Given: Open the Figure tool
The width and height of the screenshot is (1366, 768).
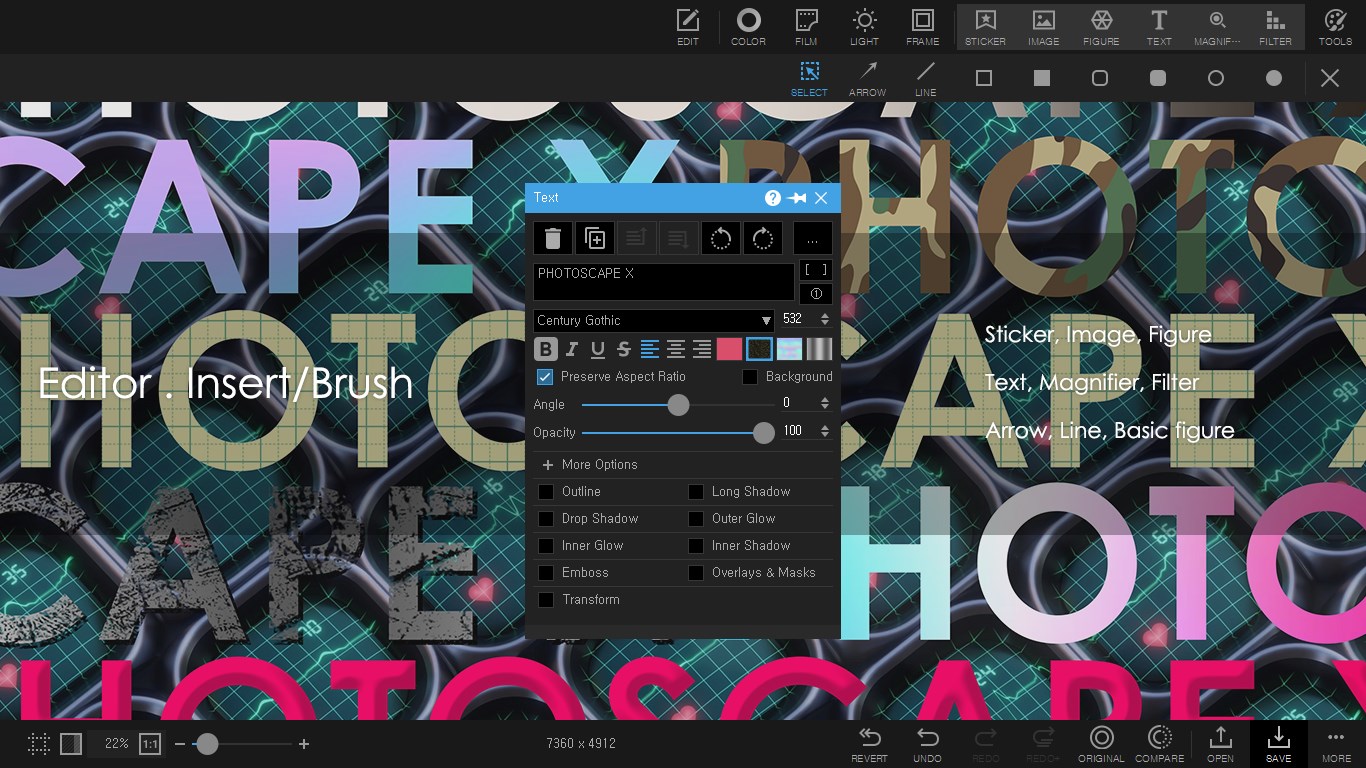Looking at the screenshot, I should 1100,26.
